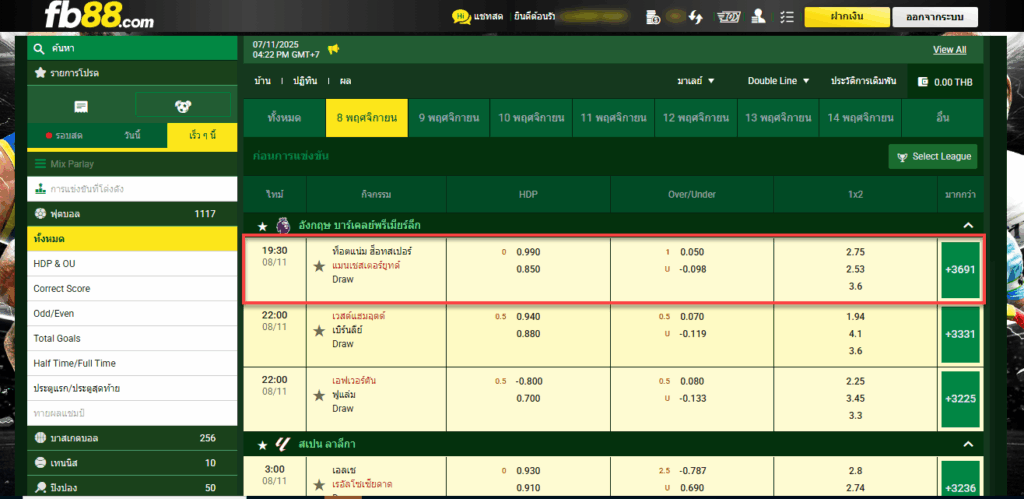Click the search magnifier icon
Image resolution: width=1024 pixels, height=499 pixels.
pyautogui.click(x=39, y=48)
